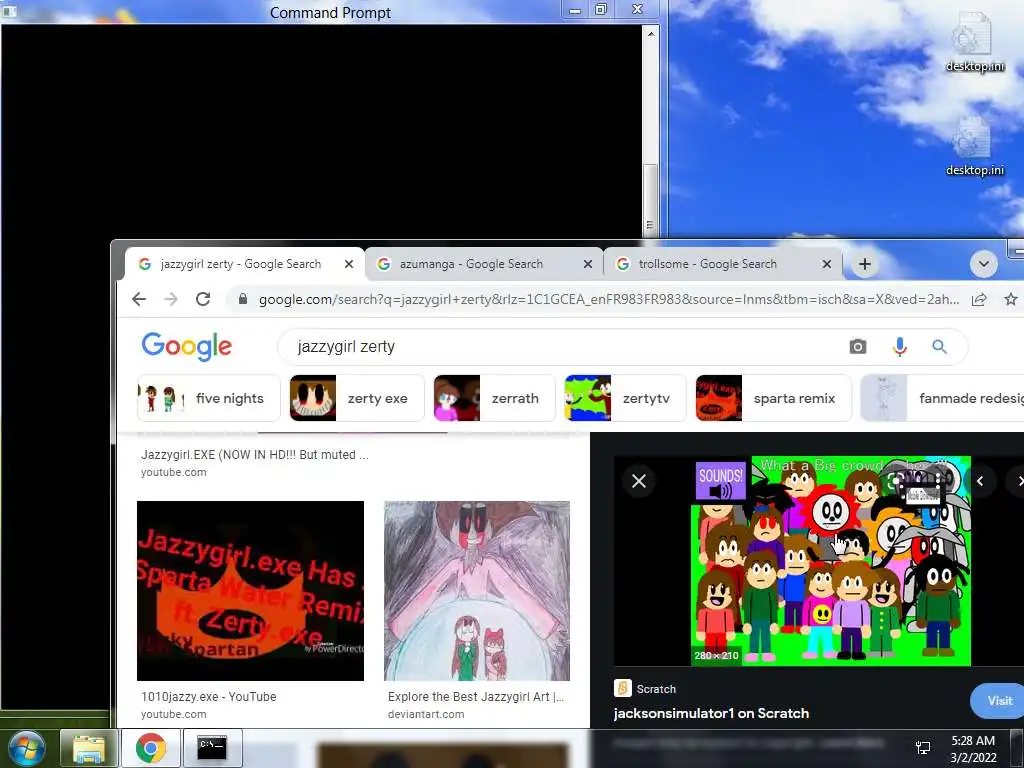Viewport: 1024px width, 768px height.
Task: Click the Chrome taskbar icon
Action: [x=151, y=748]
